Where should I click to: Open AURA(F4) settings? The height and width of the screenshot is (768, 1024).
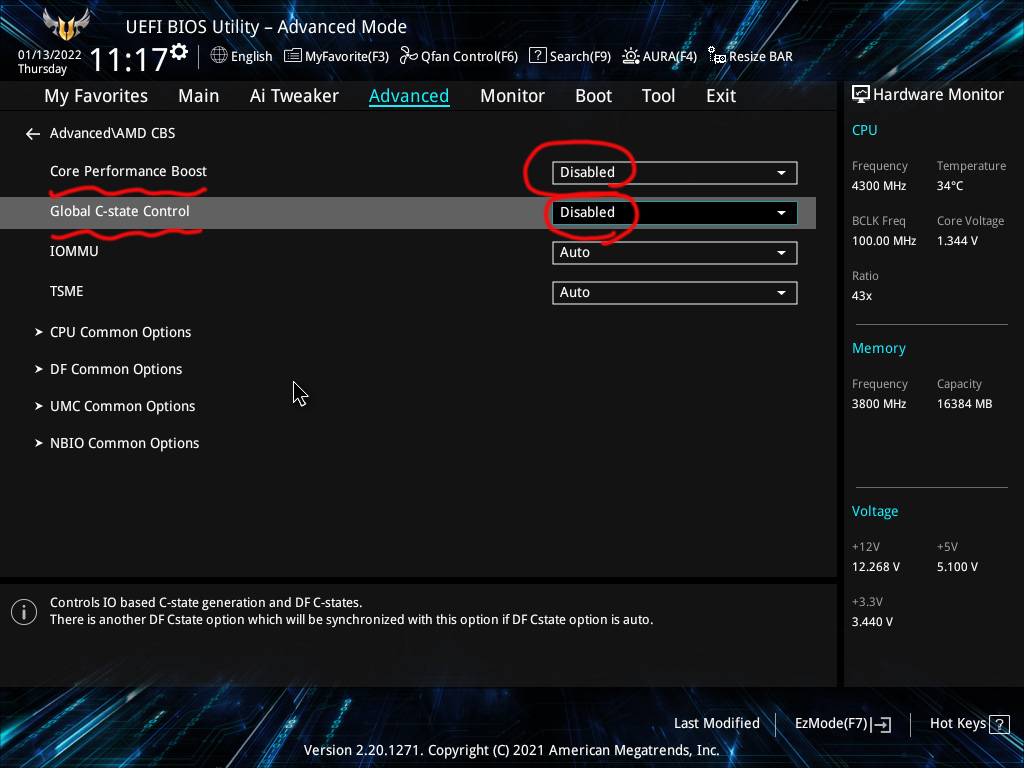659,56
